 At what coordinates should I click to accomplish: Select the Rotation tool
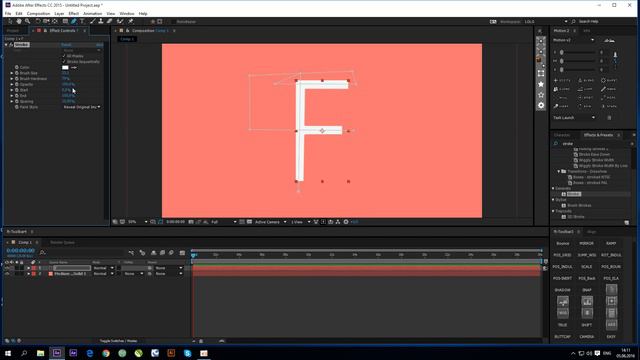coord(38,21)
